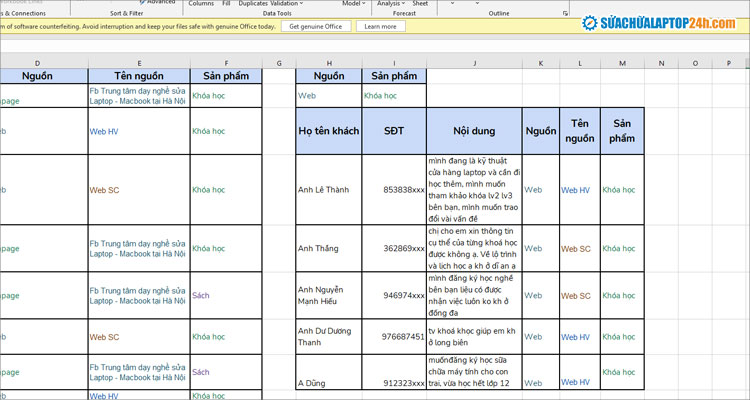
Task: Select the Nội dung header cell
Action: [x=473, y=130]
